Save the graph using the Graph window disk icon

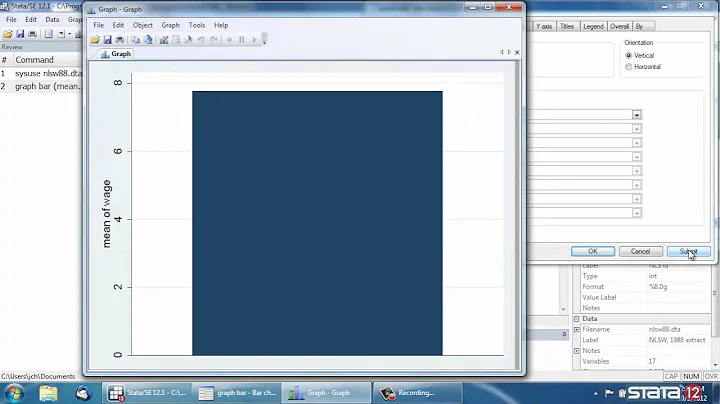coord(107,40)
